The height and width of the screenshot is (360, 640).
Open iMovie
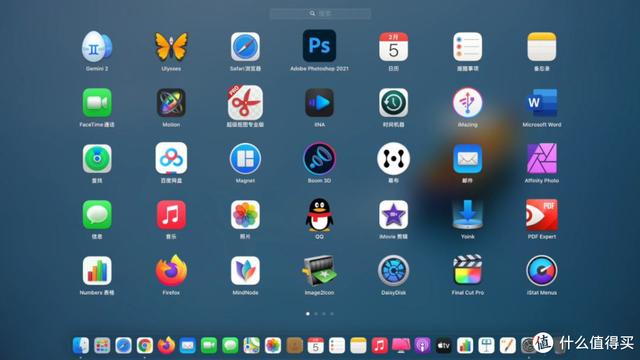[393, 214]
